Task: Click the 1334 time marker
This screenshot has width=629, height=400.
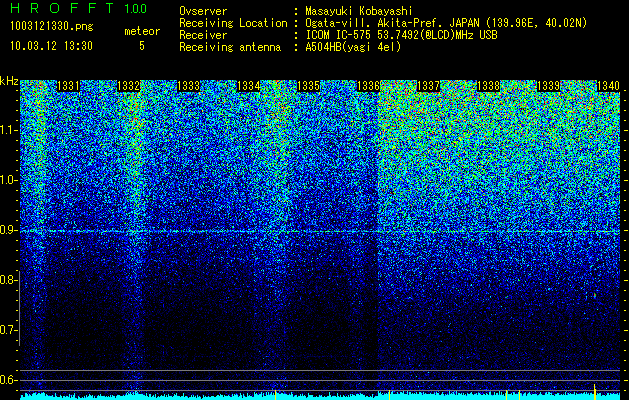Action: tap(249, 86)
